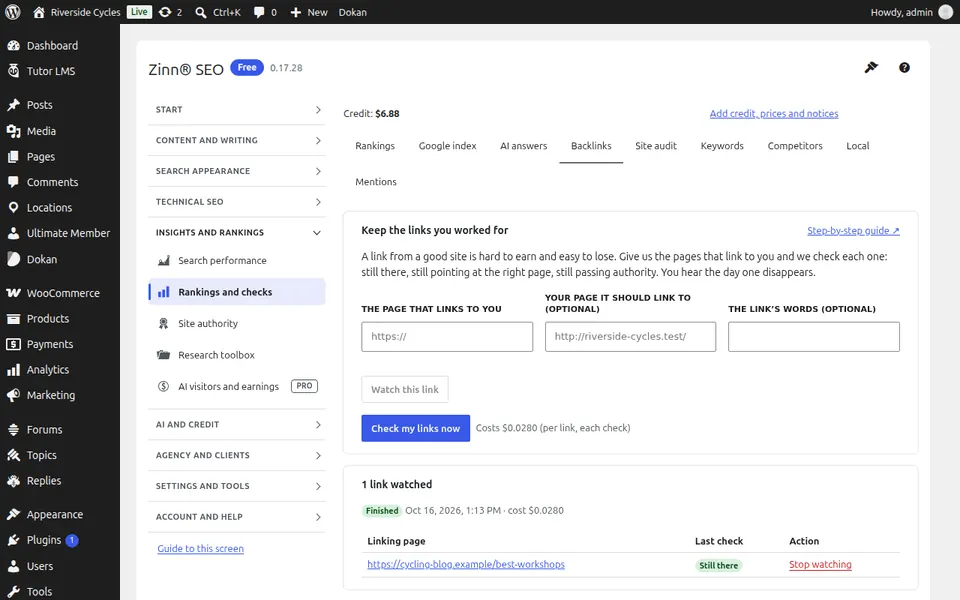The height and width of the screenshot is (600, 960).
Task: Click the WordPress logo in the admin bar
Action: coord(13,12)
